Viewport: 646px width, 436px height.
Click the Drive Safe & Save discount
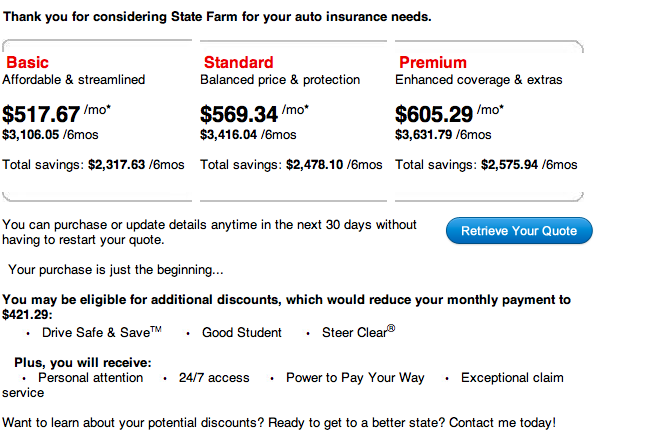(102, 332)
